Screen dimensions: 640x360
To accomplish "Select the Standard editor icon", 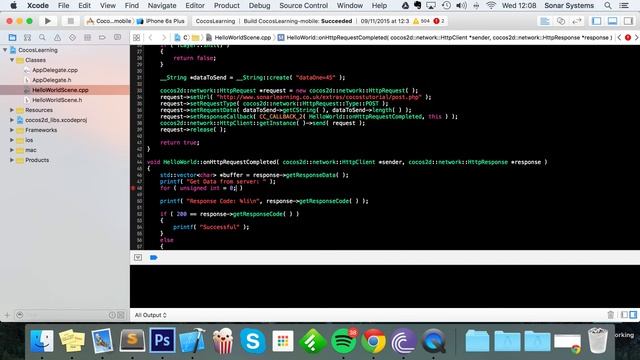I will pos(544,21).
